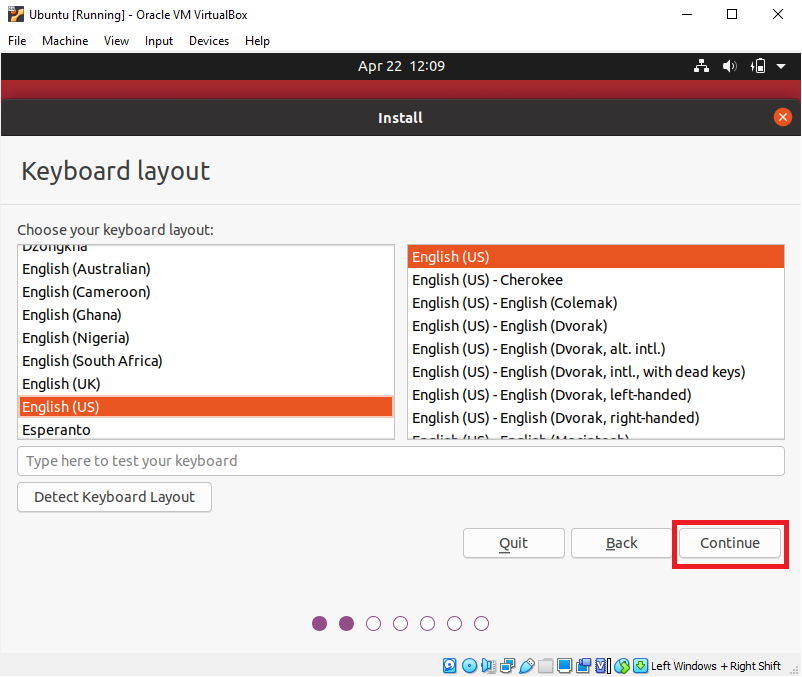Select English (Ghana) layout
This screenshot has height=677, width=802.
206,315
